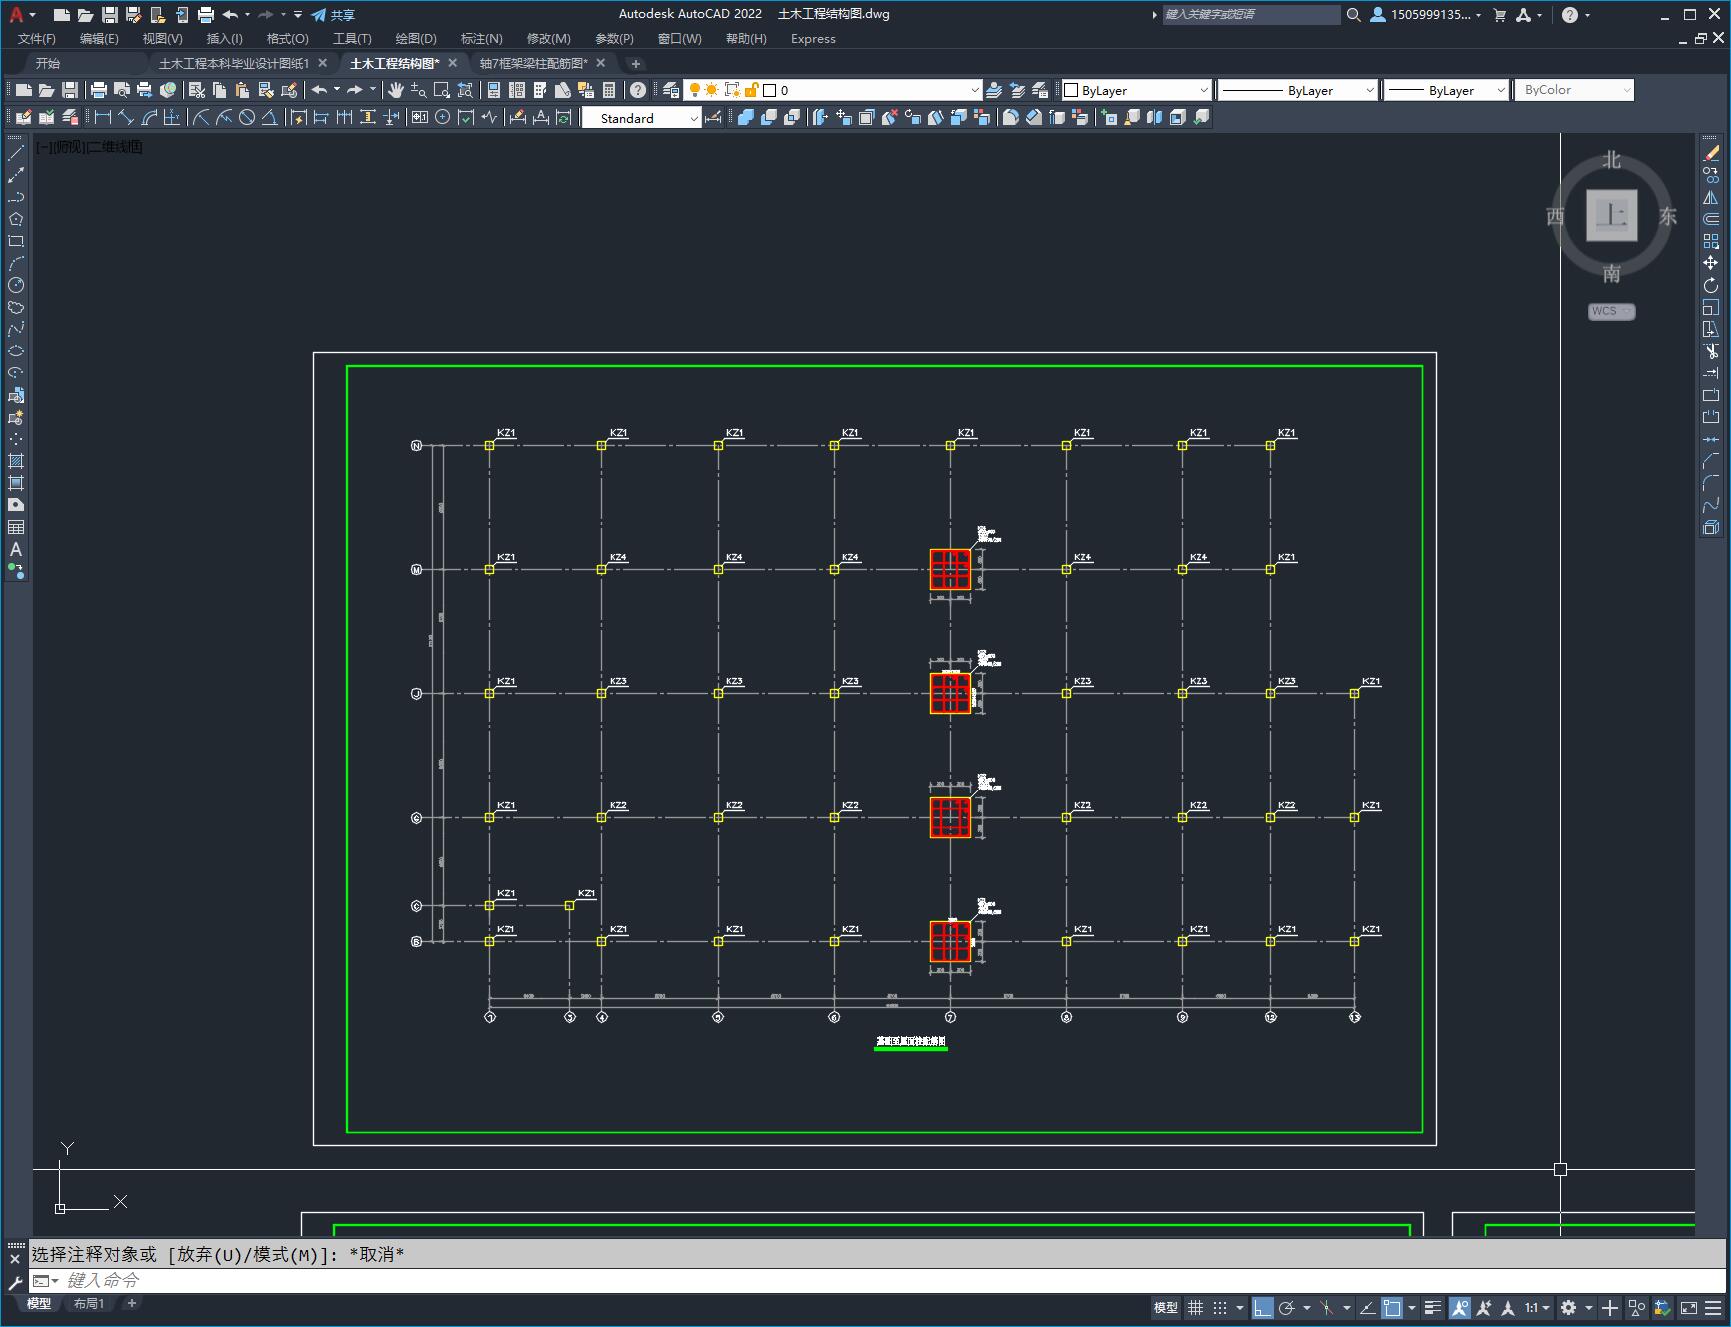Click the keyword search input field

click(x=1251, y=15)
